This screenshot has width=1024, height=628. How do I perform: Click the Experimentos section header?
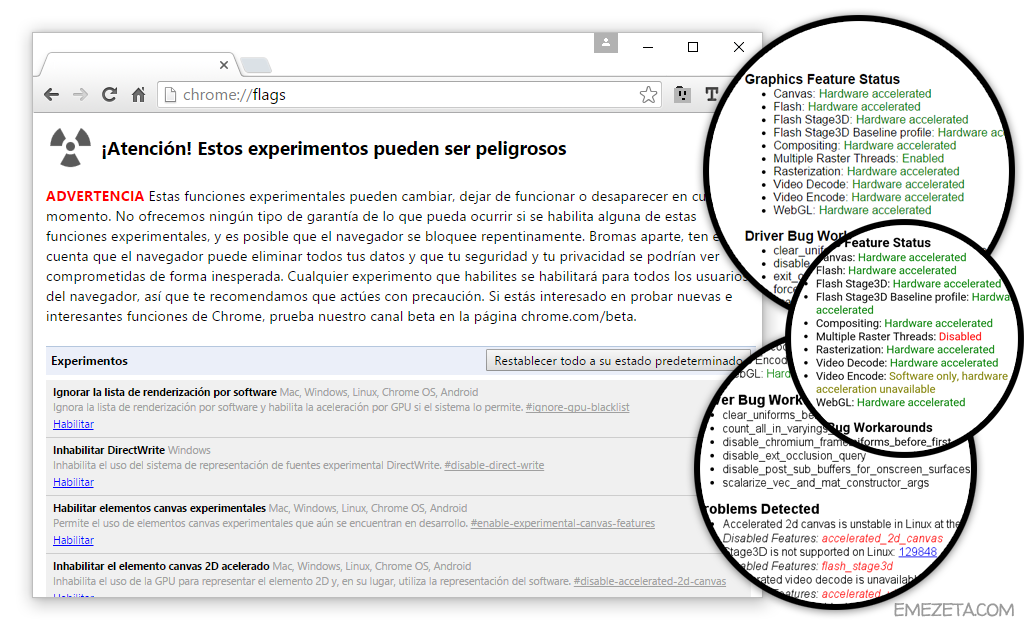click(x=89, y=361)
